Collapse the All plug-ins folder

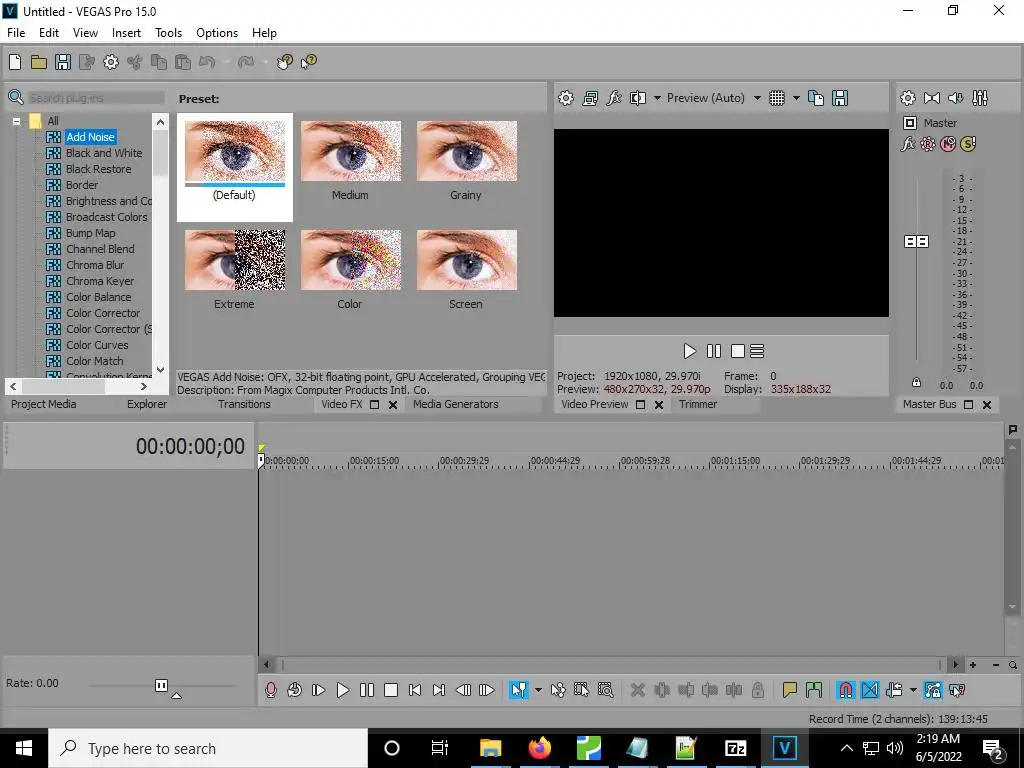click(x=16, y=121)
